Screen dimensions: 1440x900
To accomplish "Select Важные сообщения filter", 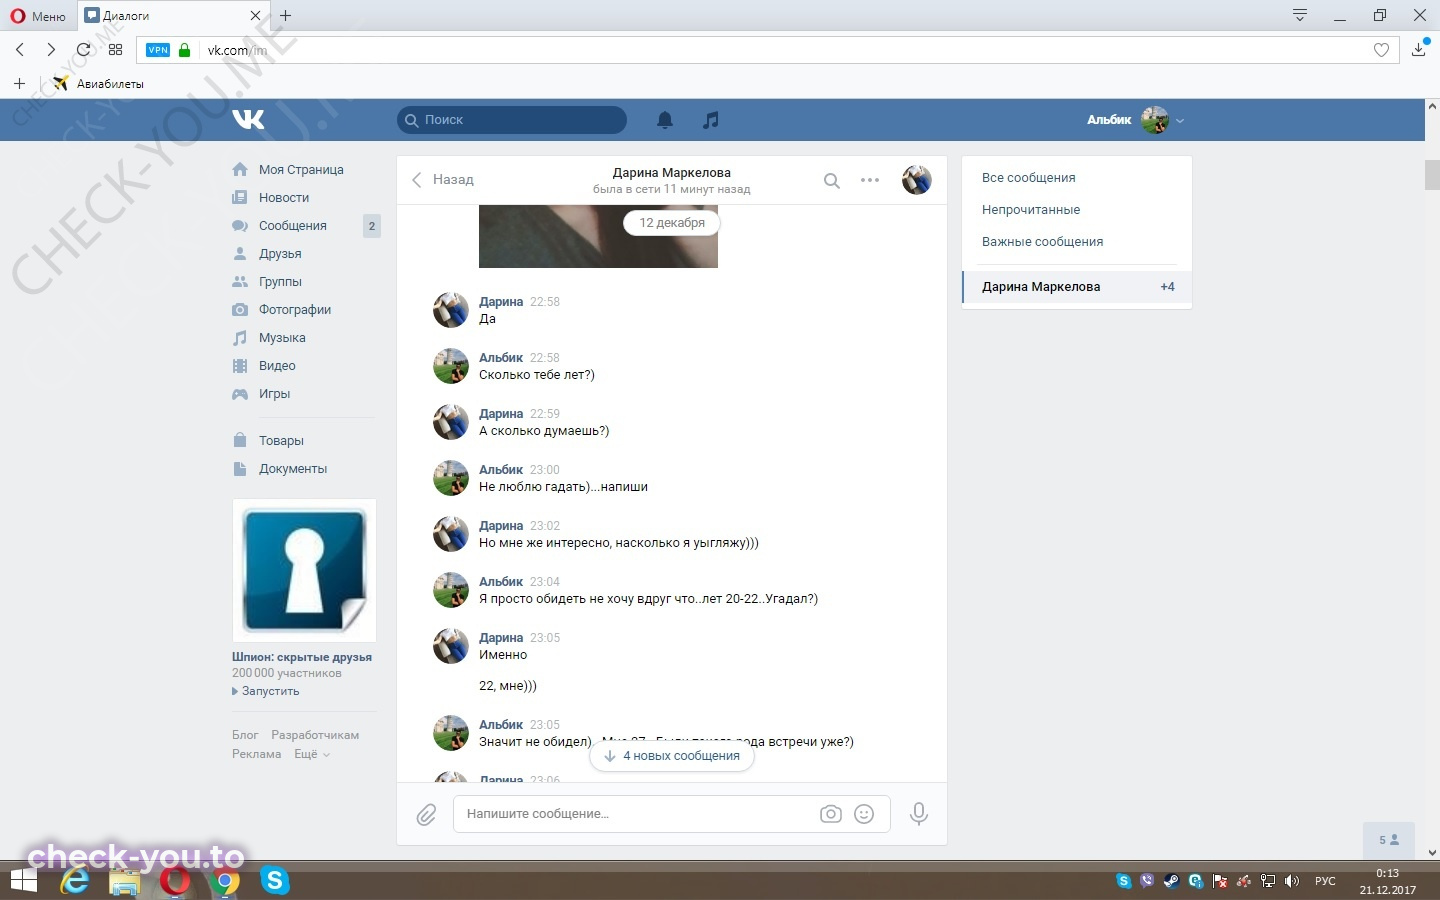I will click(x=1042, y=242).
